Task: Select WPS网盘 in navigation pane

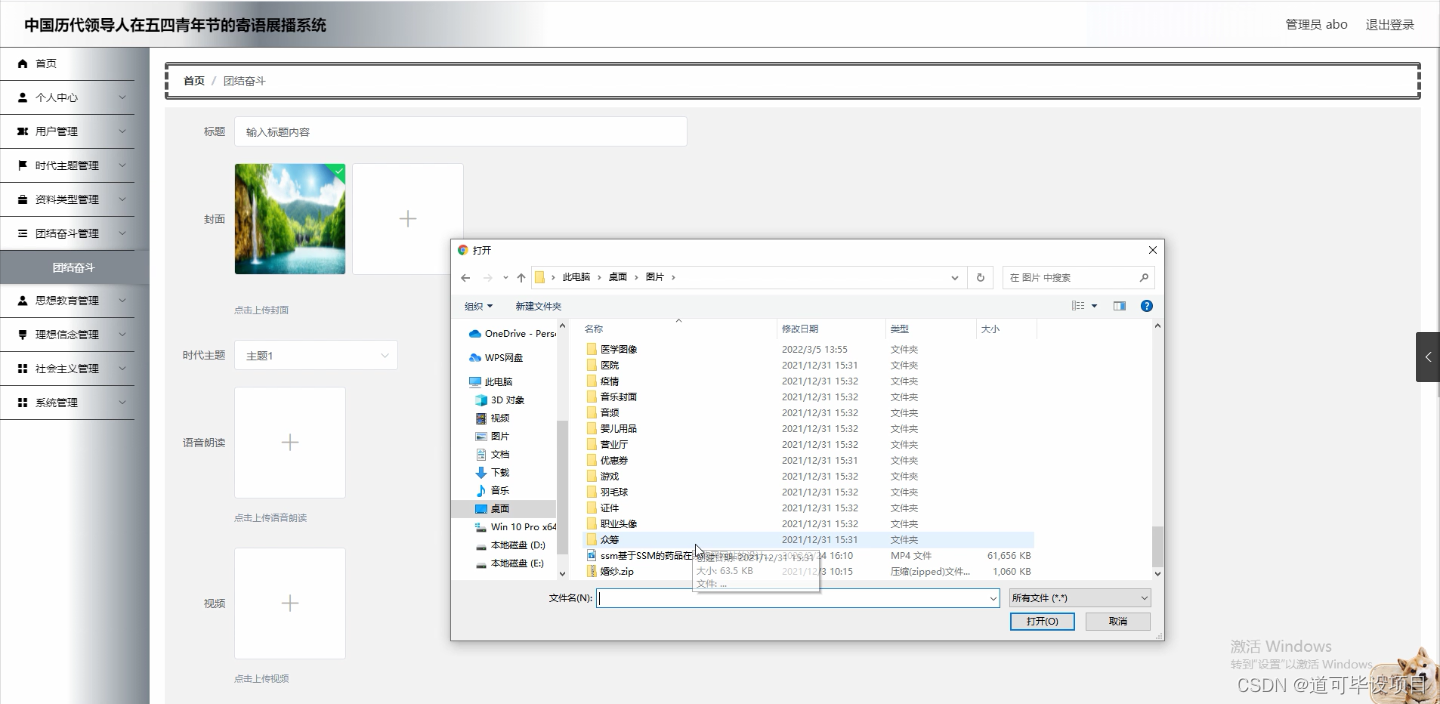Action: click(495, 358)
